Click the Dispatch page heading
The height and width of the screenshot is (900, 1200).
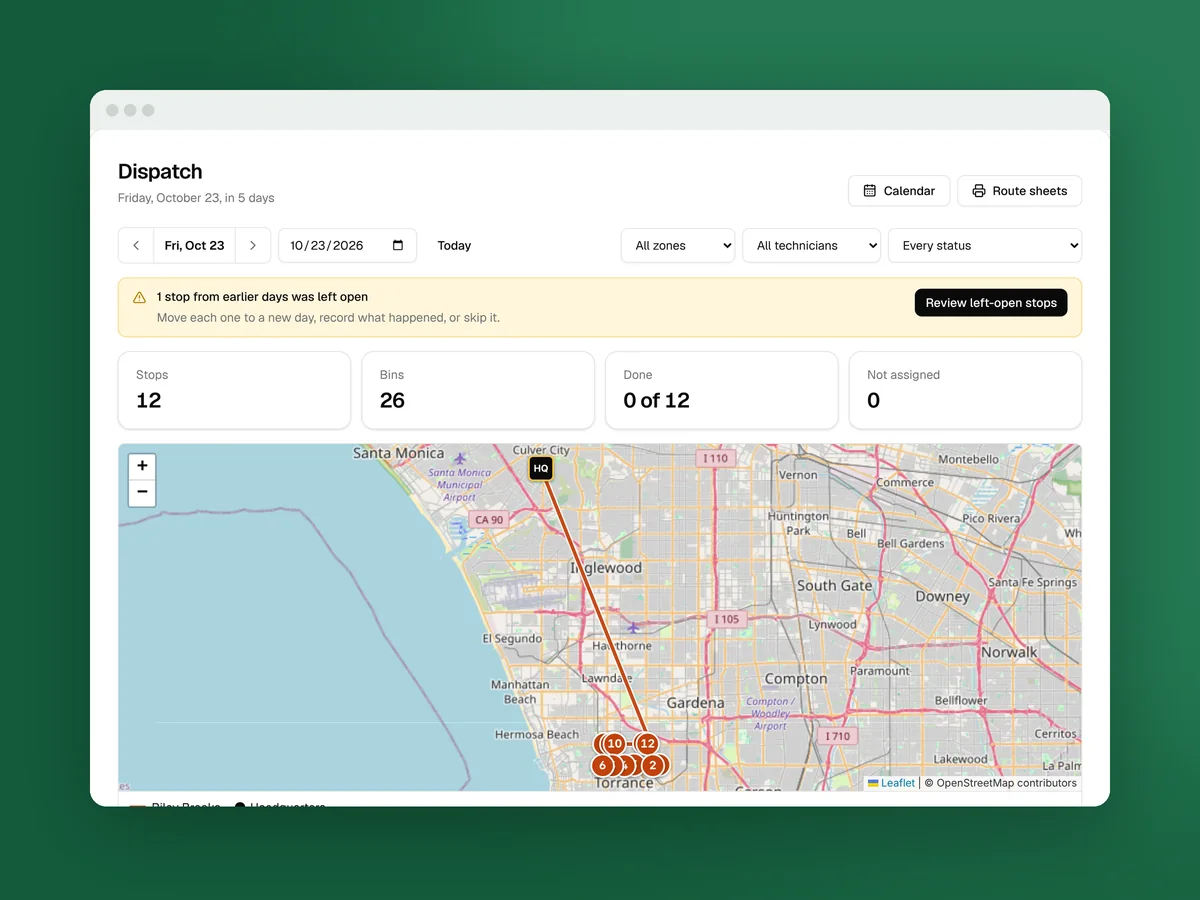160,171
